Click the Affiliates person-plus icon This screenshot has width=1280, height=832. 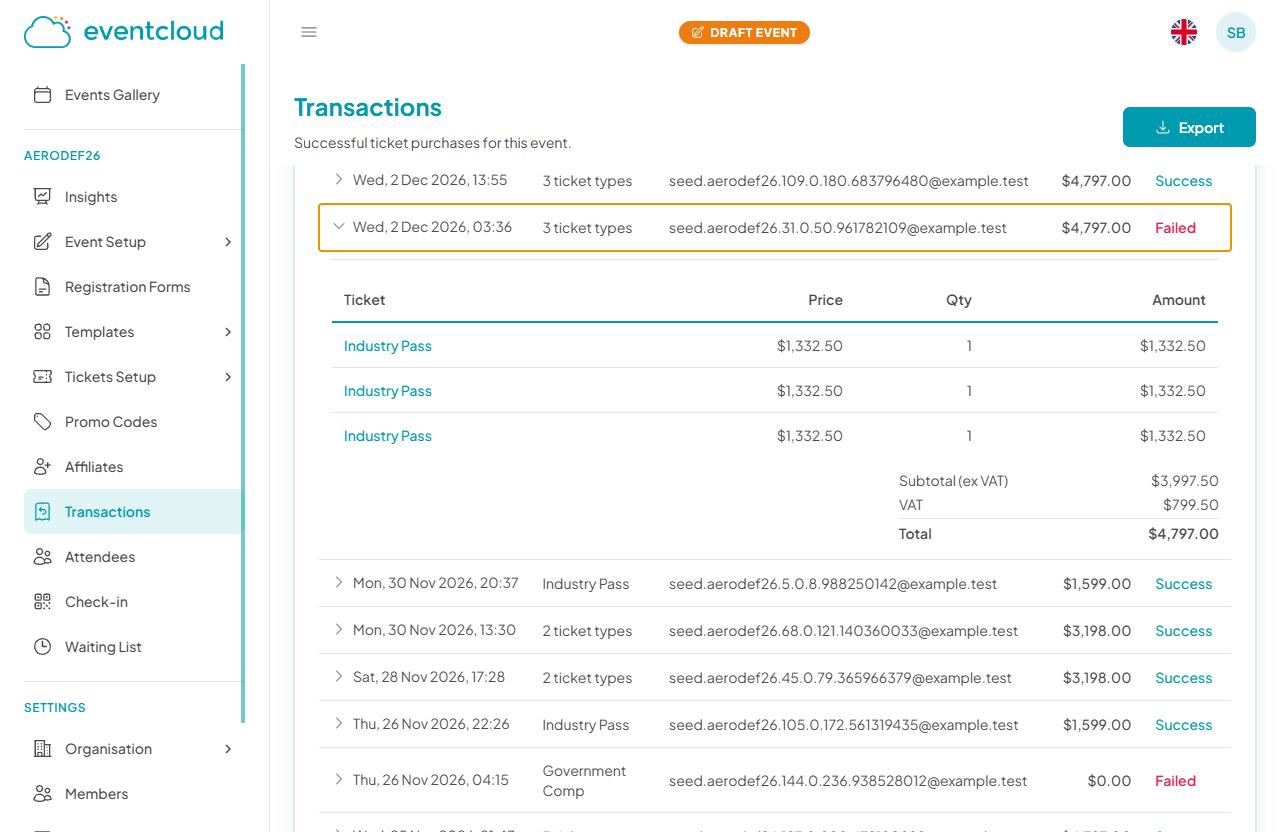42,467
